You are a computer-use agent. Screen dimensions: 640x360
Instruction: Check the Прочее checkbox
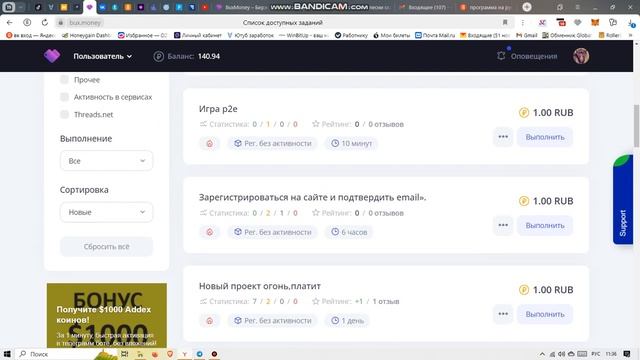64,80
